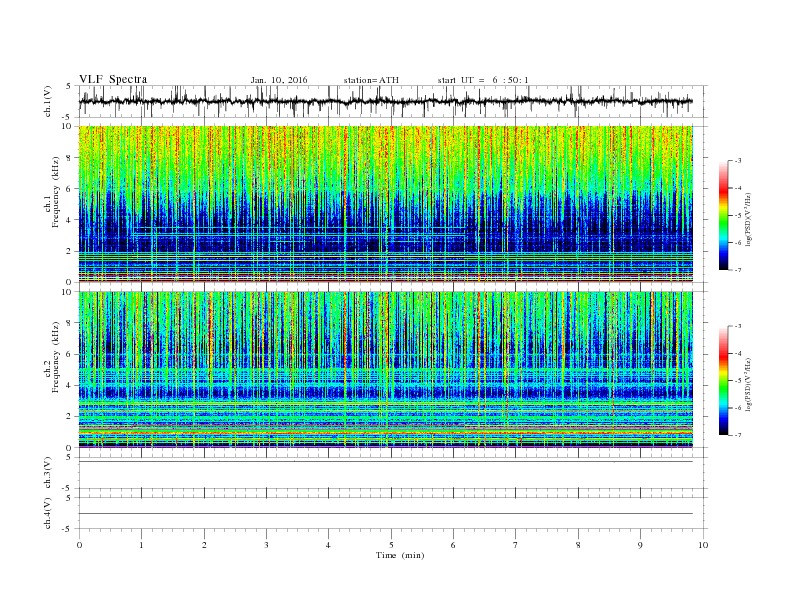
Task: Click the '0' tick on the time axis
Action: [x=79, y=545]
